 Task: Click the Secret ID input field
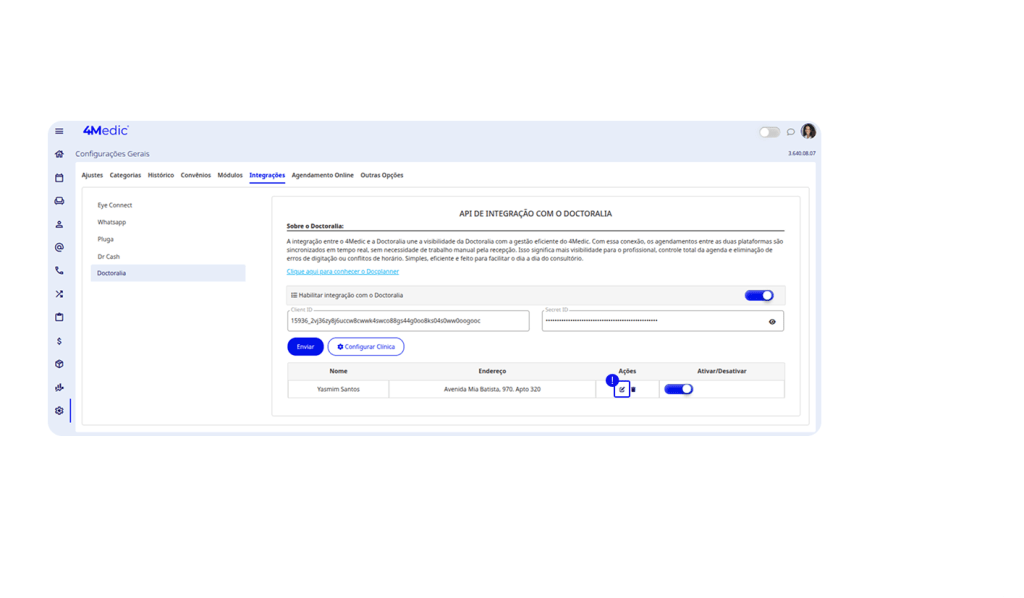tap(663, 321)
